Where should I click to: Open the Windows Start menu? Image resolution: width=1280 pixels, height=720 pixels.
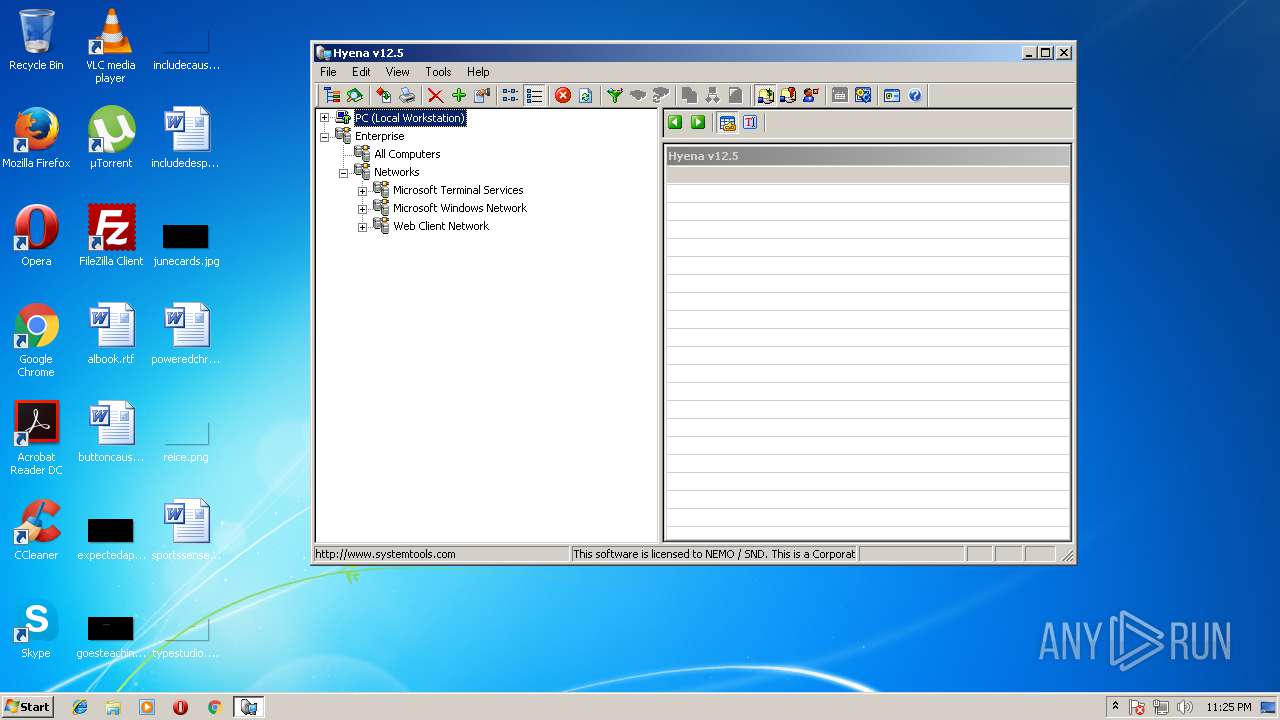28,707
